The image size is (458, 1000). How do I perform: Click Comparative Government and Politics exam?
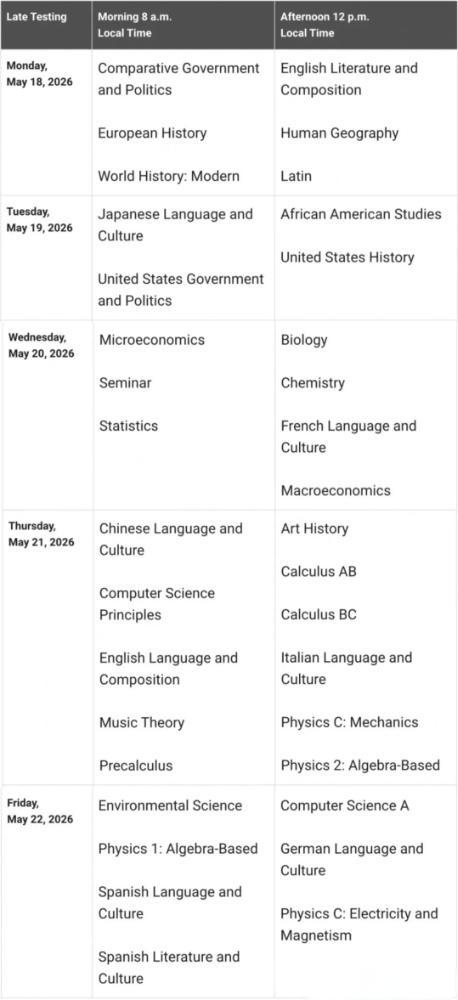(179, 78)
